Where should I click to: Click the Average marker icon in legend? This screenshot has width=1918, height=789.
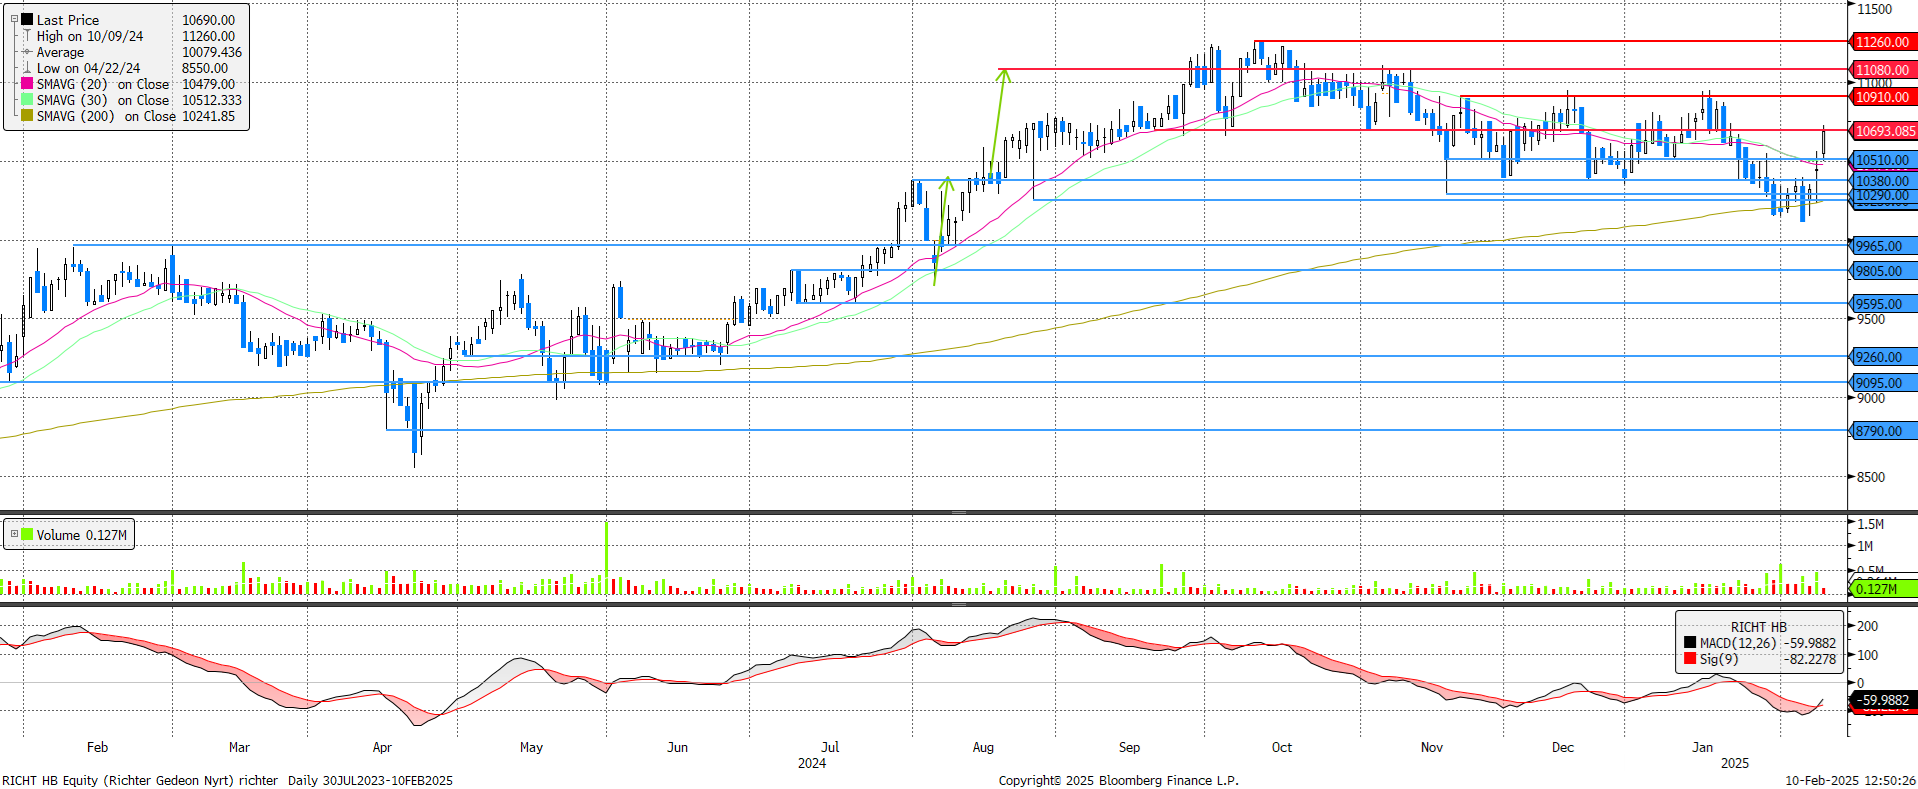[27, 52]
